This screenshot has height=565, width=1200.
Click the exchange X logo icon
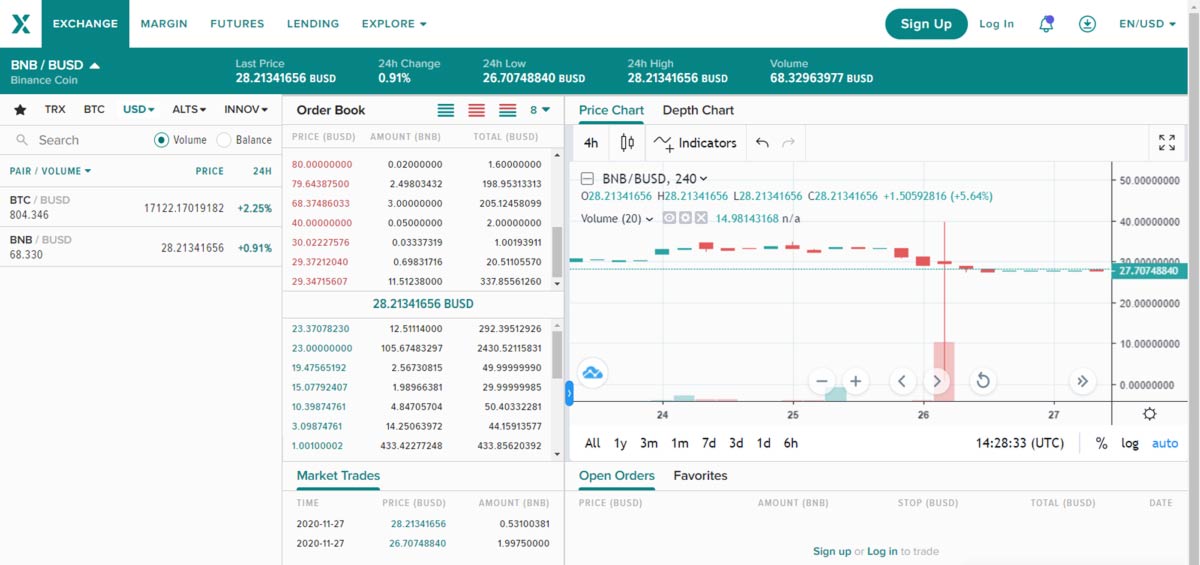[x=21, y=23]
